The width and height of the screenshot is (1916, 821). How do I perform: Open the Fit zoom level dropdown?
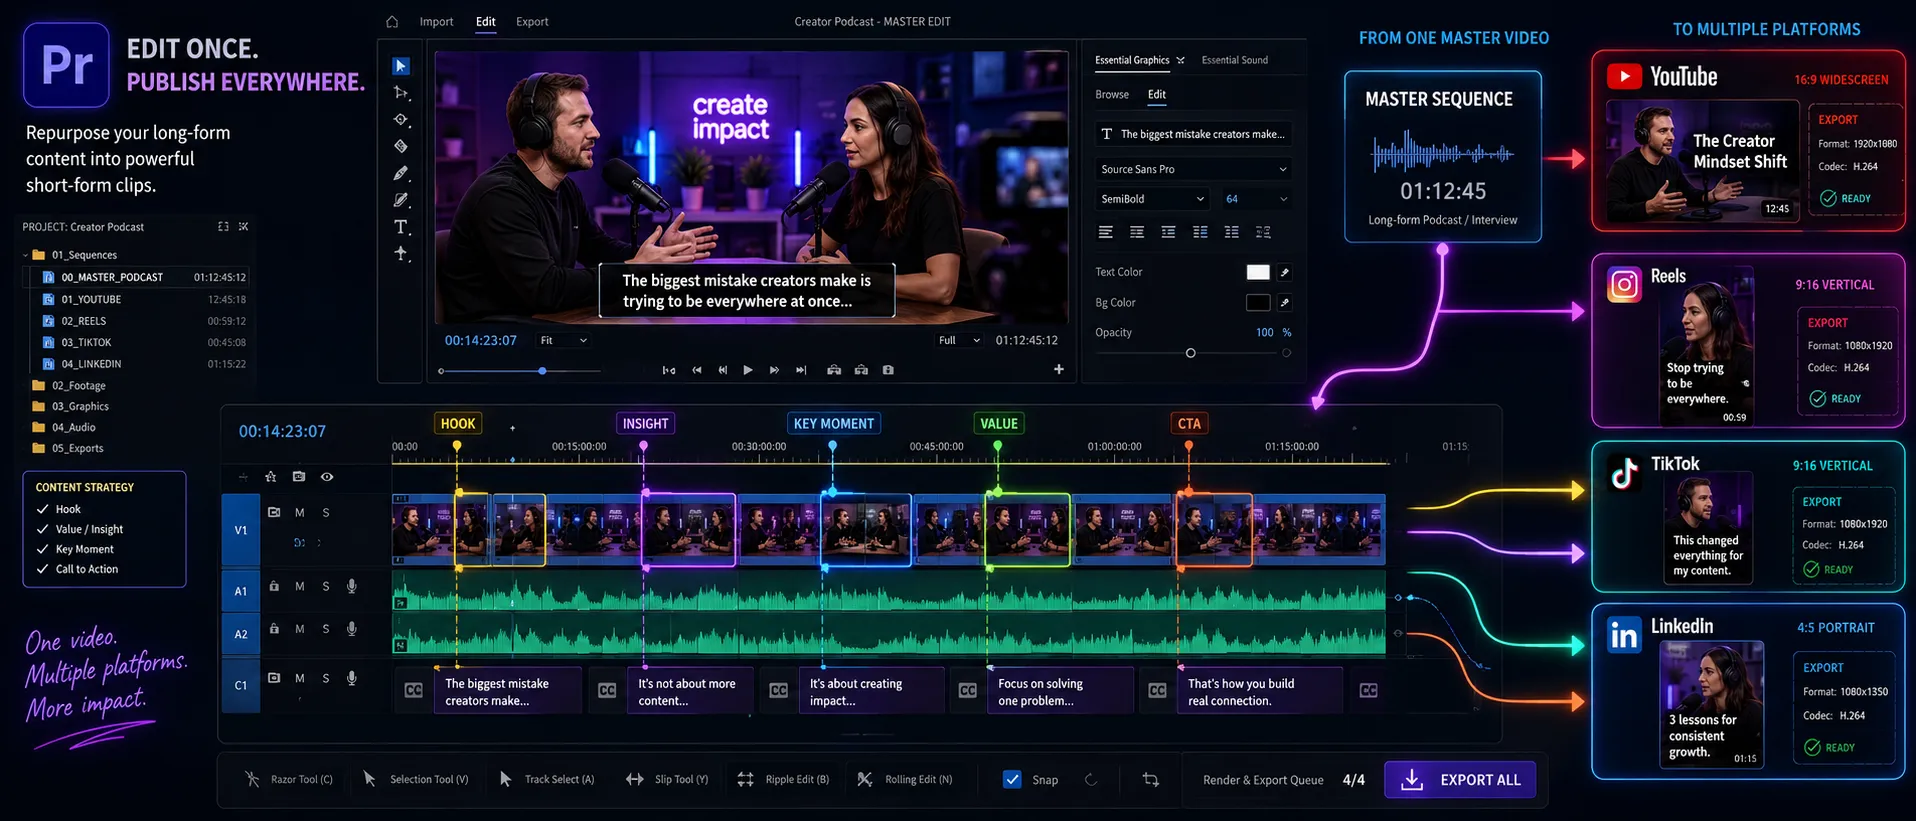coord(563,340)
